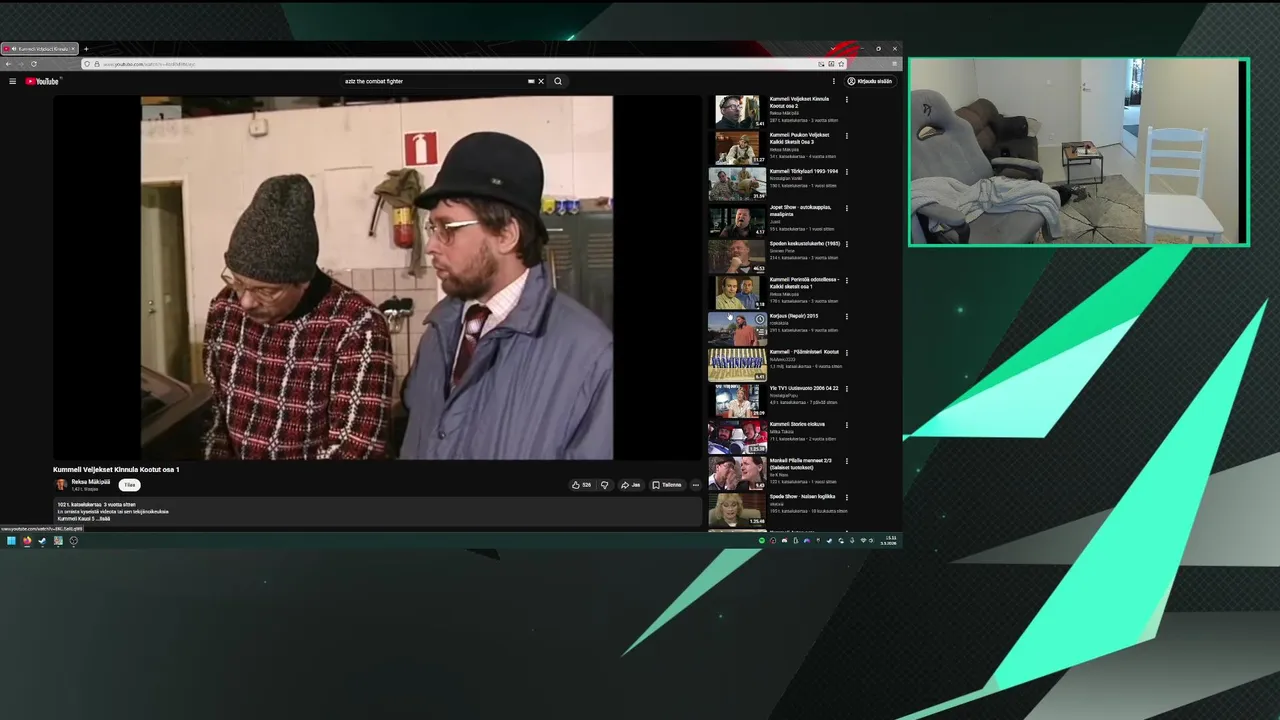The height and width of the screenshot is (720, 1280).
Task: Go back in the browser
Action: tap(8, 64)
